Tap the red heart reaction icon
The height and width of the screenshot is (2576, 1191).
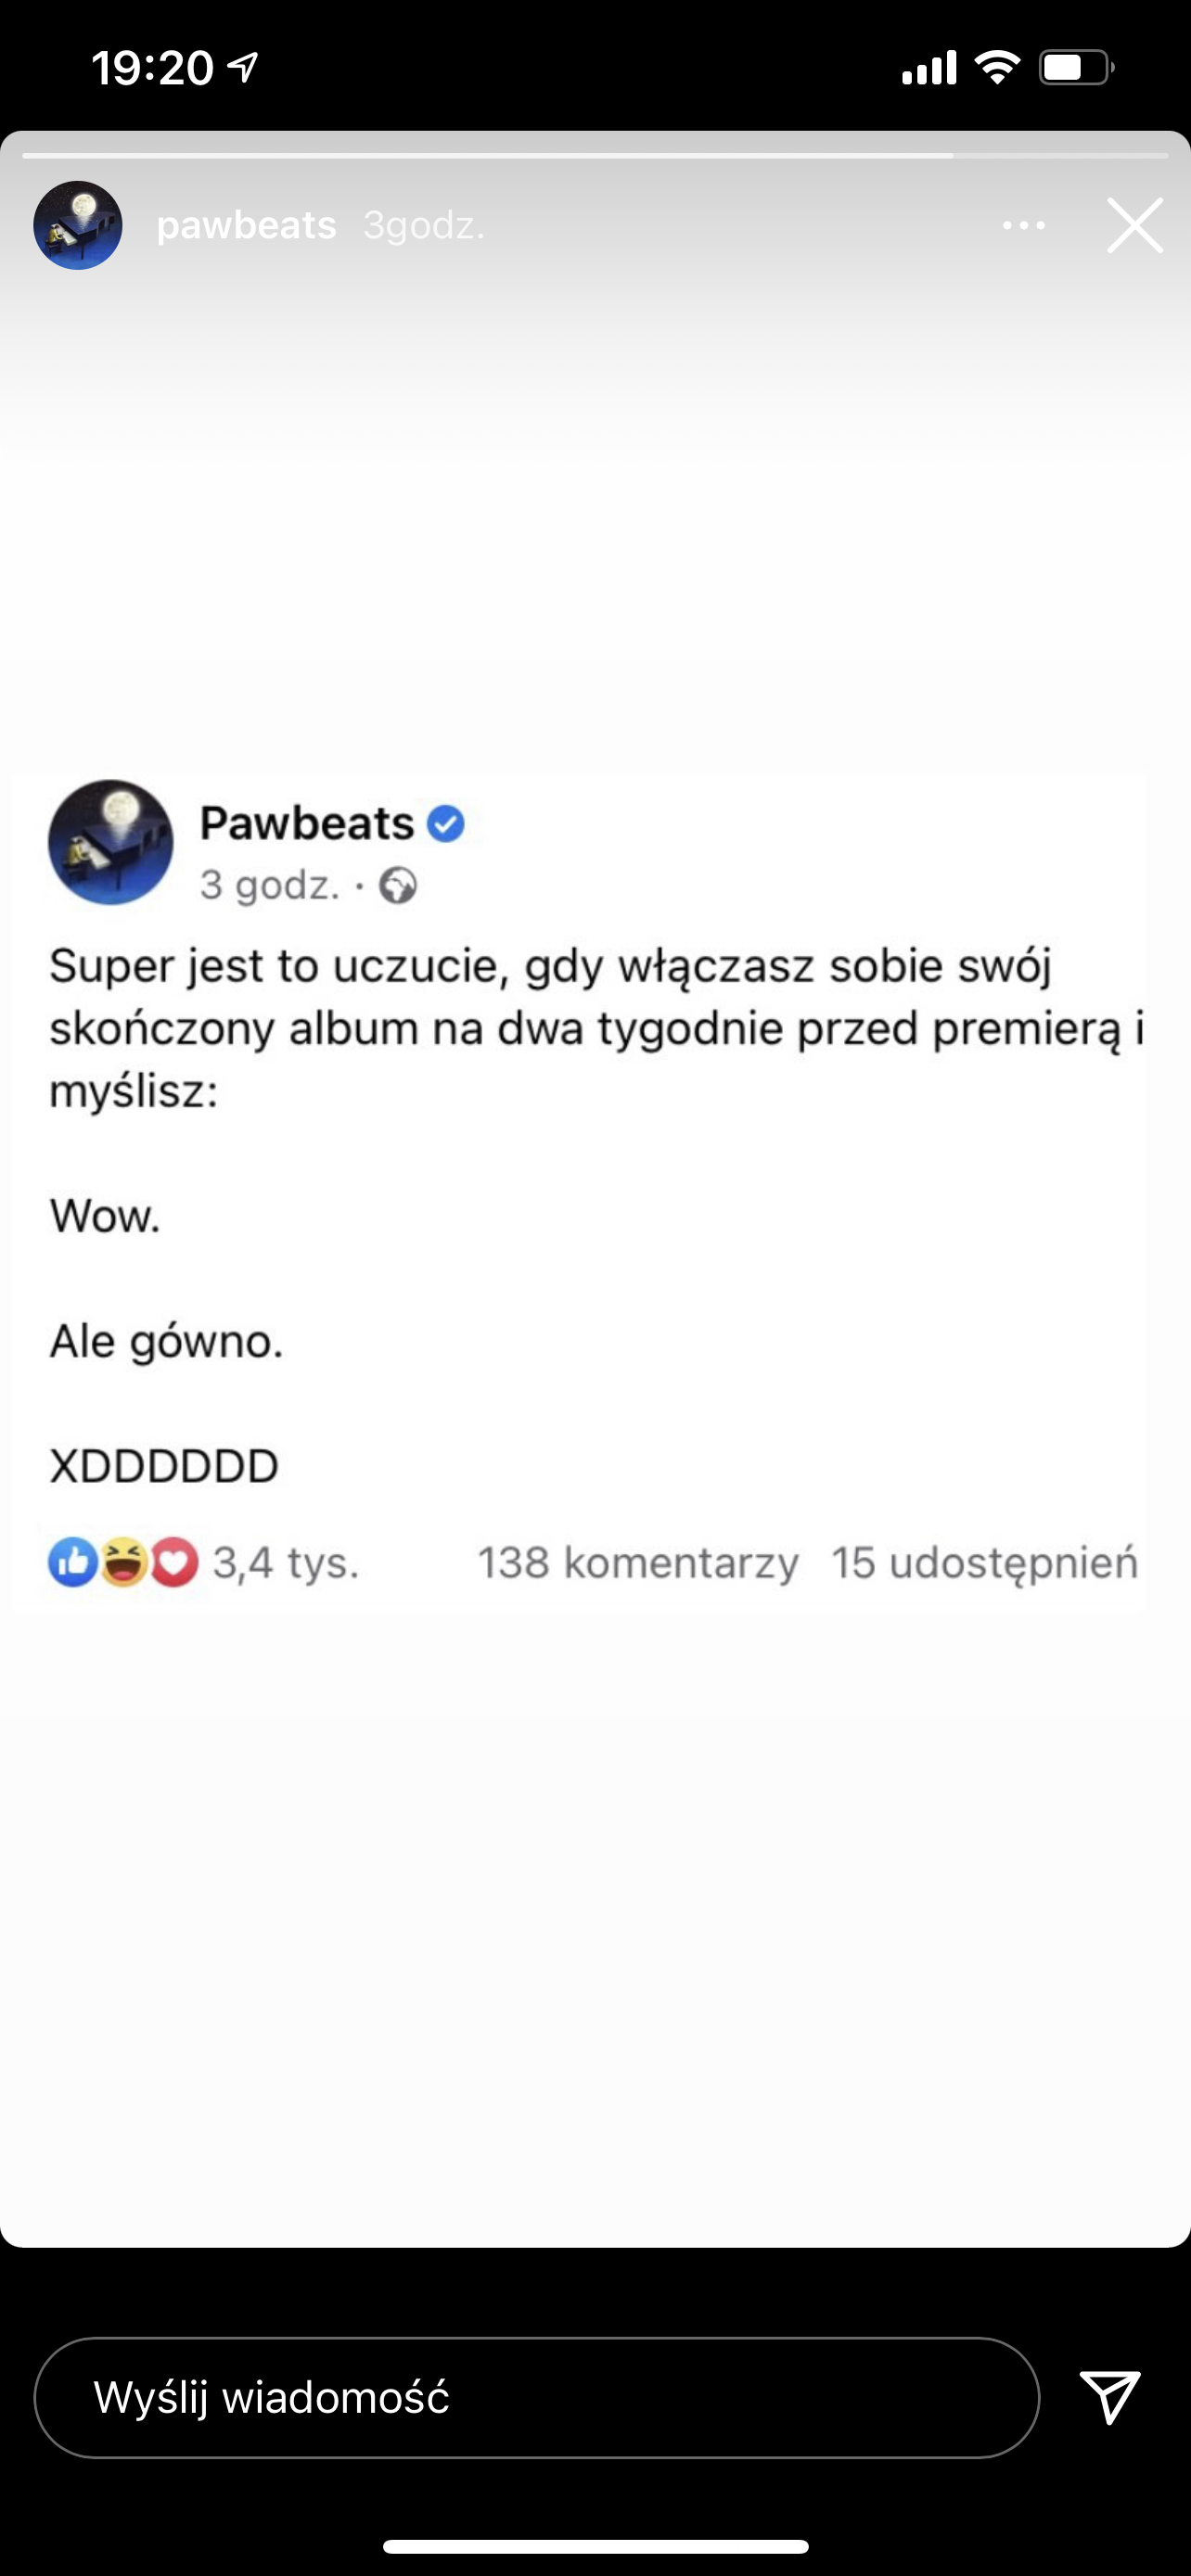(x=174, y=1562)
